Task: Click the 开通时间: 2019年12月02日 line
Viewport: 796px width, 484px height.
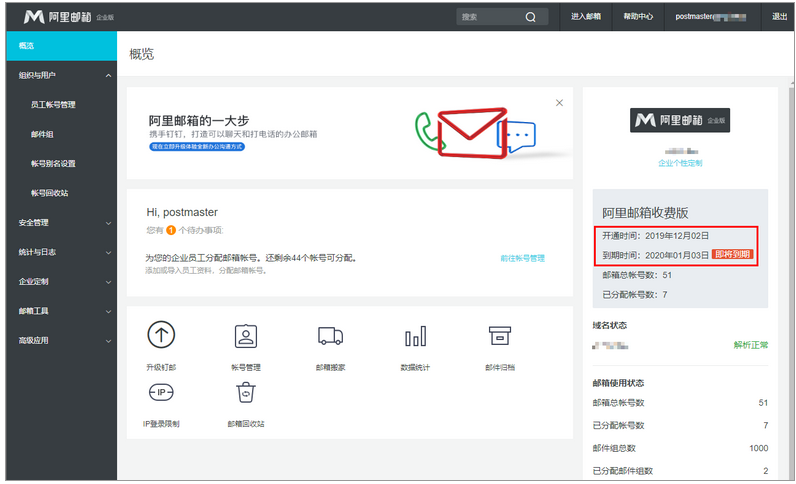Action: tap(655, 236)
